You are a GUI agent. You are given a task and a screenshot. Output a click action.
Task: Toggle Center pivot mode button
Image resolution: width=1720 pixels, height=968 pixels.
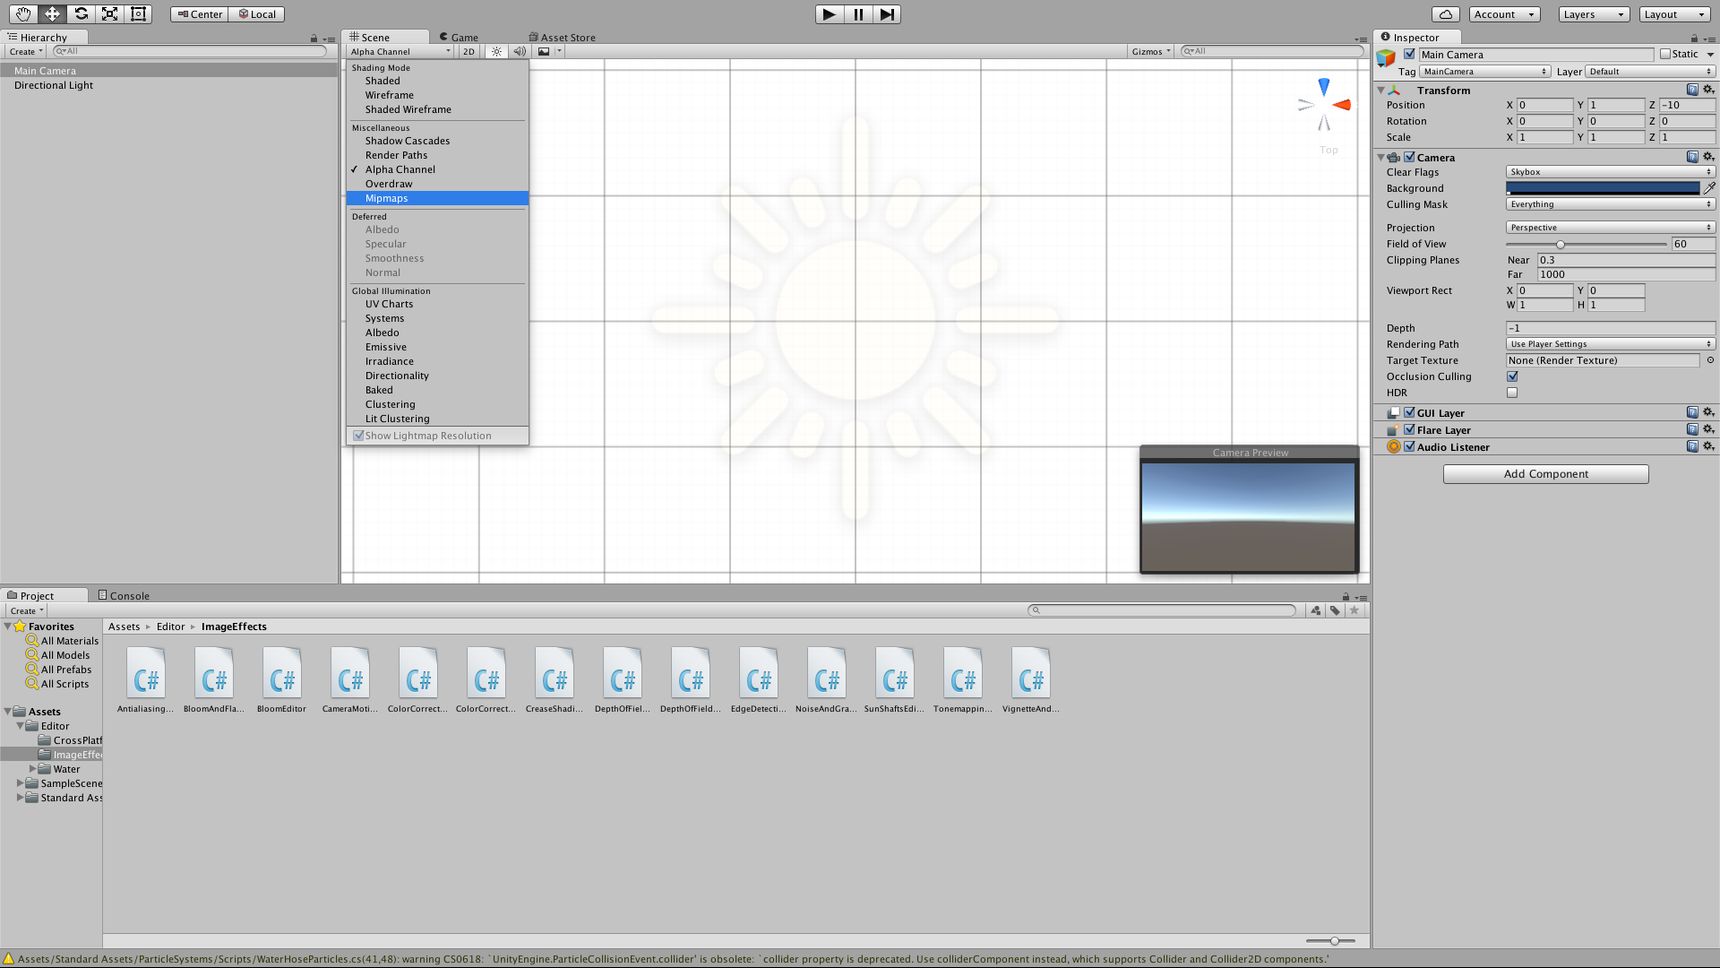[x=200, y=14]
